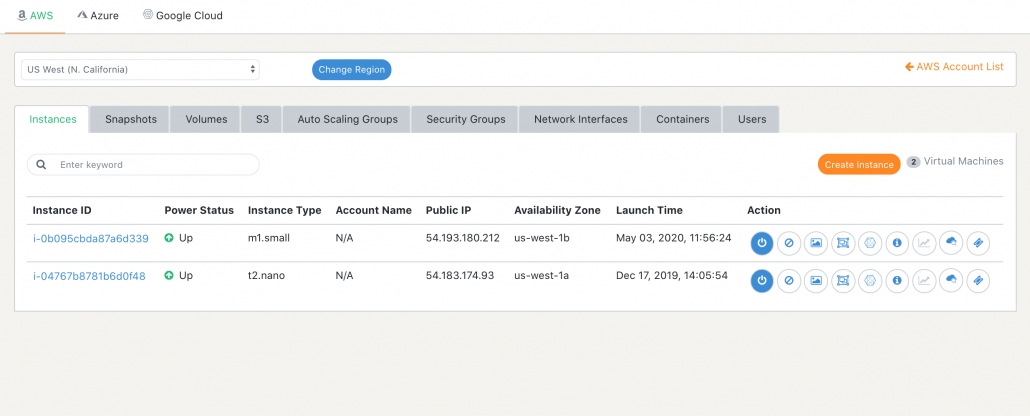Click the us-west-1a availability zone cell
This screenshot has width=1030, height=416.
542,275
